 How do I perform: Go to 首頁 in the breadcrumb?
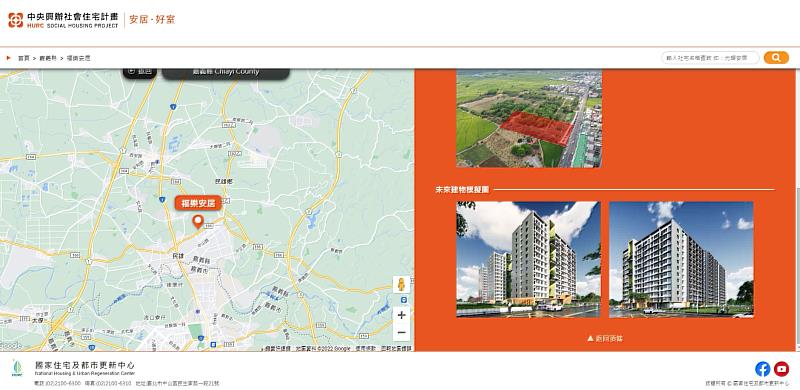[x=24, y=58]
